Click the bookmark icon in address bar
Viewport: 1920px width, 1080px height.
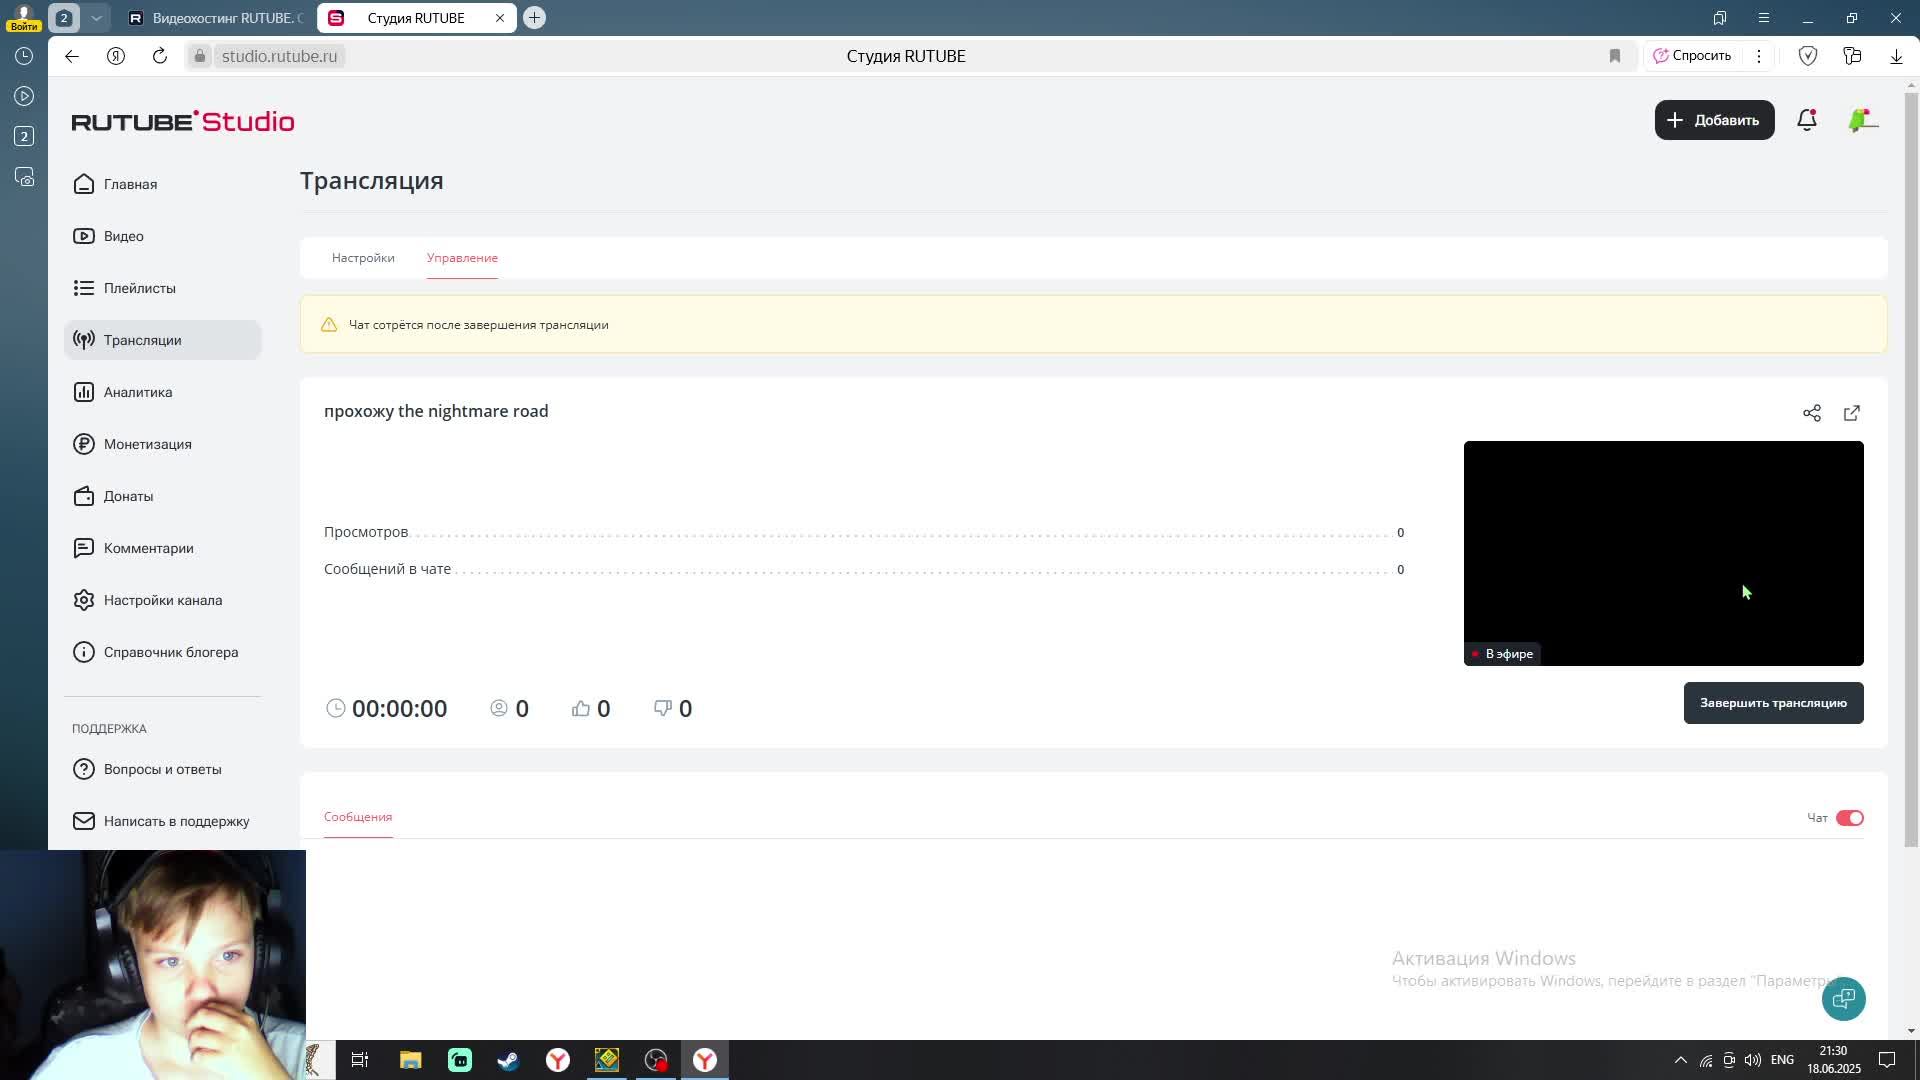[1614, 56]
